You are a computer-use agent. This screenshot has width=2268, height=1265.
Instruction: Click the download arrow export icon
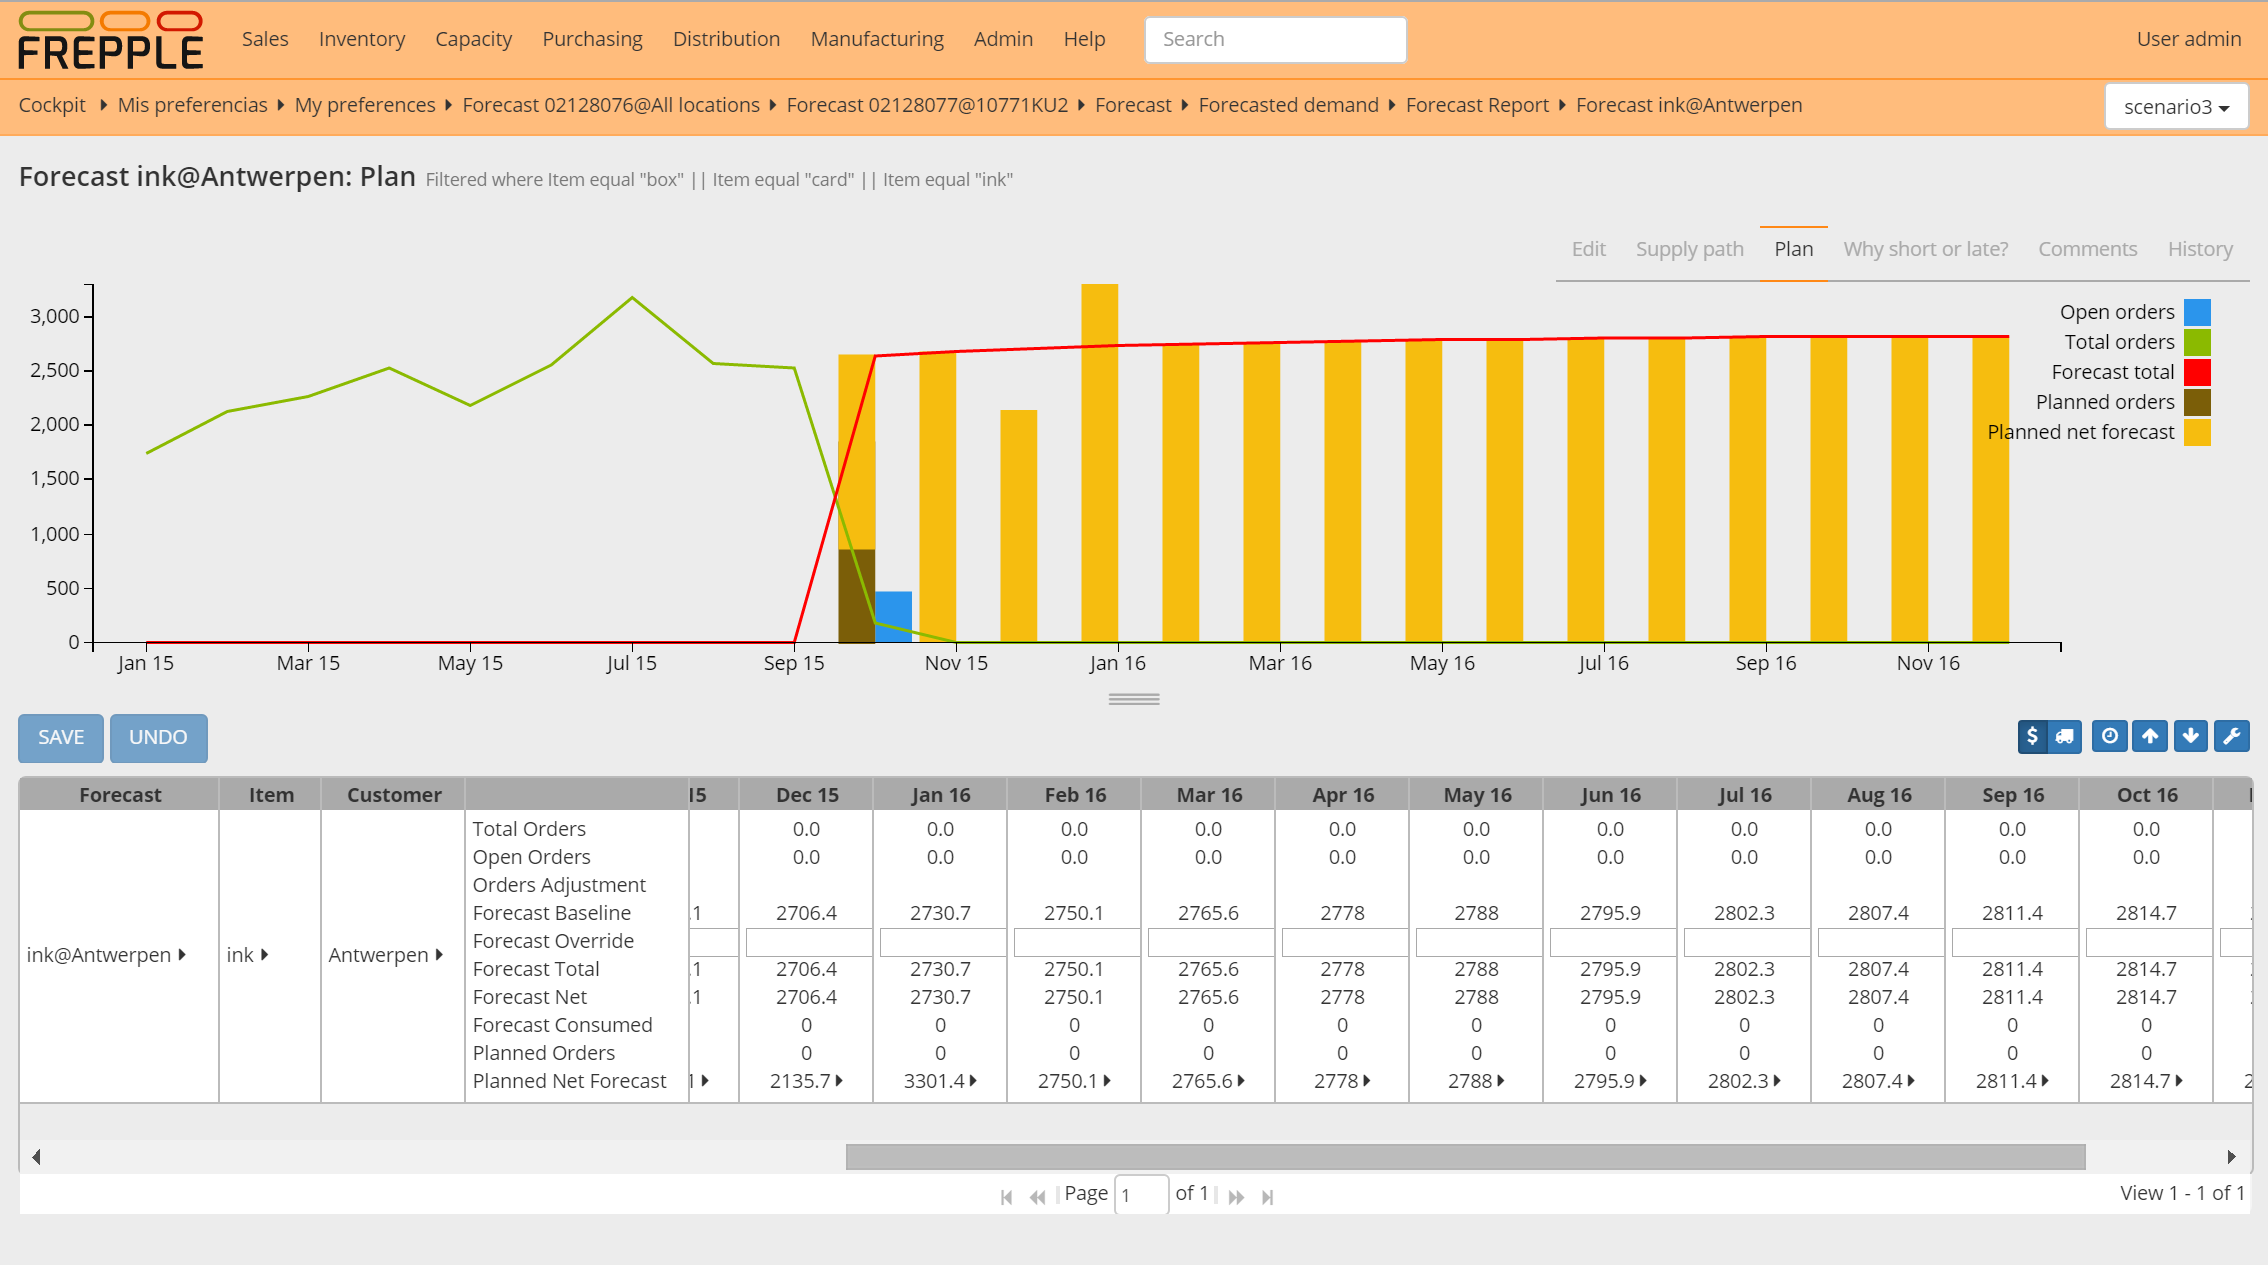[2190, 737]
